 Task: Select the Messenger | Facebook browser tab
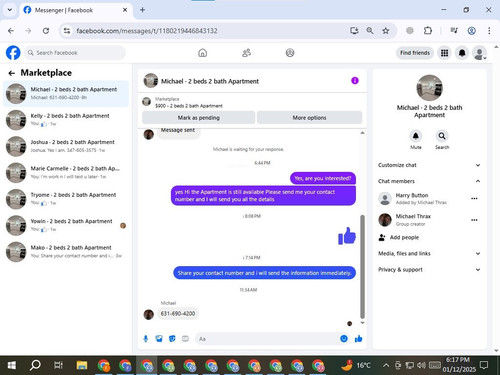click(x=75, y=10)
